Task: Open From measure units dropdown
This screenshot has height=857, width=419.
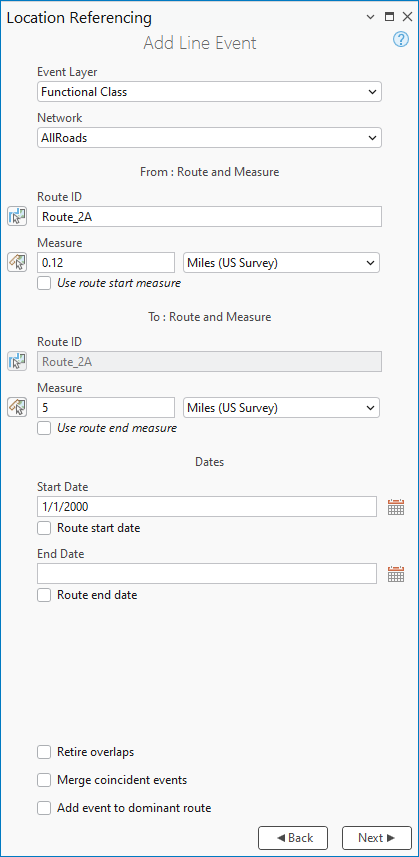Action: pos(281,263)
